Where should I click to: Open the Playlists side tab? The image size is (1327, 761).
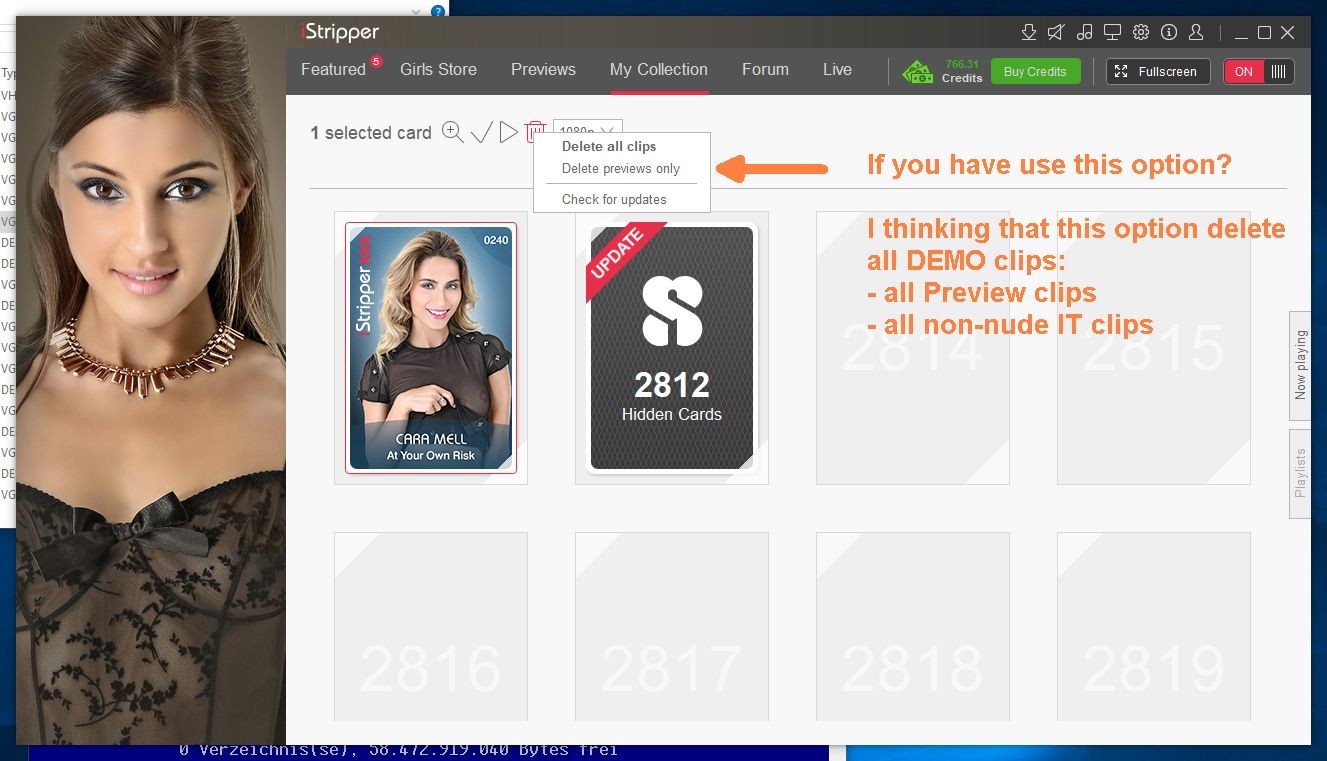pyautogui.click(x=1300, y=473)
